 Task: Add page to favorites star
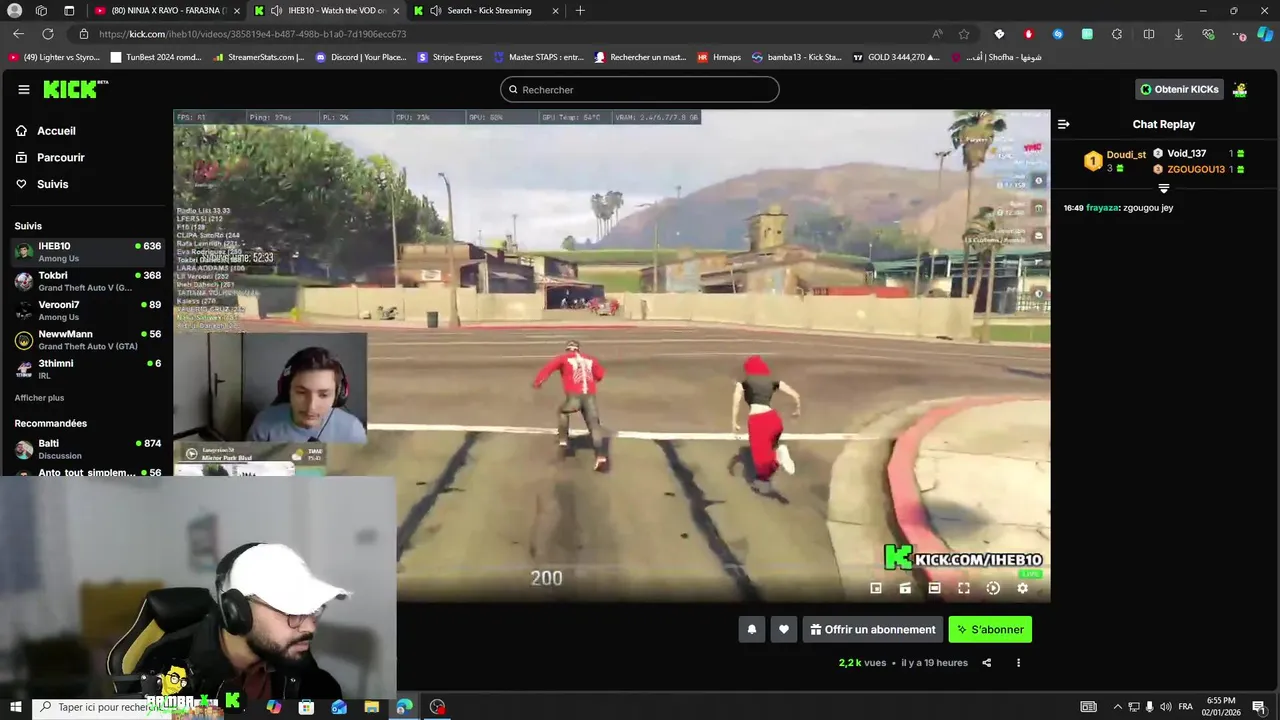[964, 34]
